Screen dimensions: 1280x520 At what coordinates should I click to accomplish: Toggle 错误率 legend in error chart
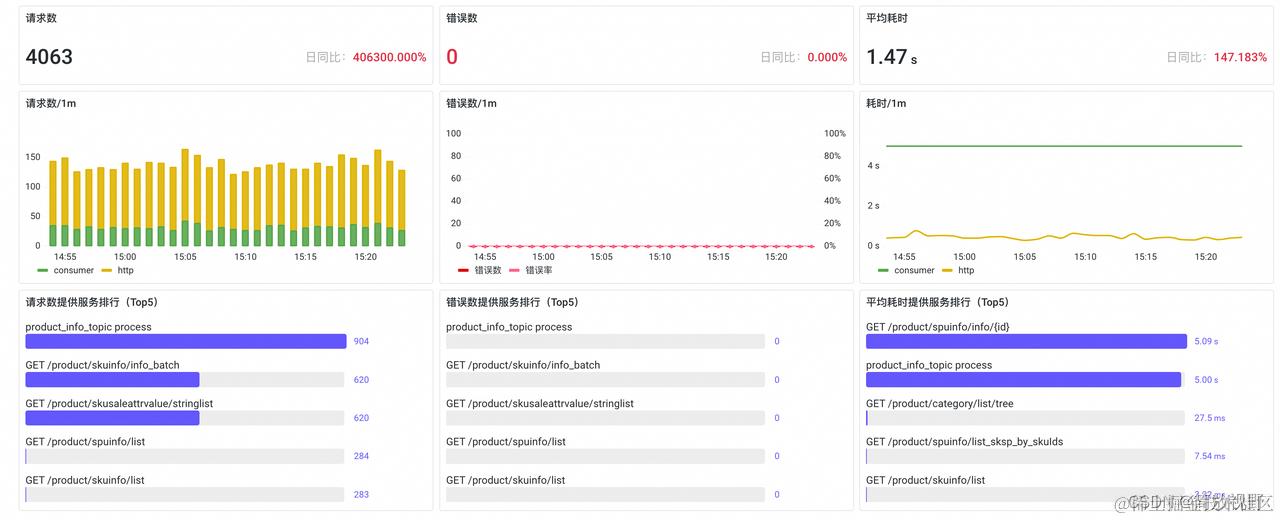[x=531, y=270]
